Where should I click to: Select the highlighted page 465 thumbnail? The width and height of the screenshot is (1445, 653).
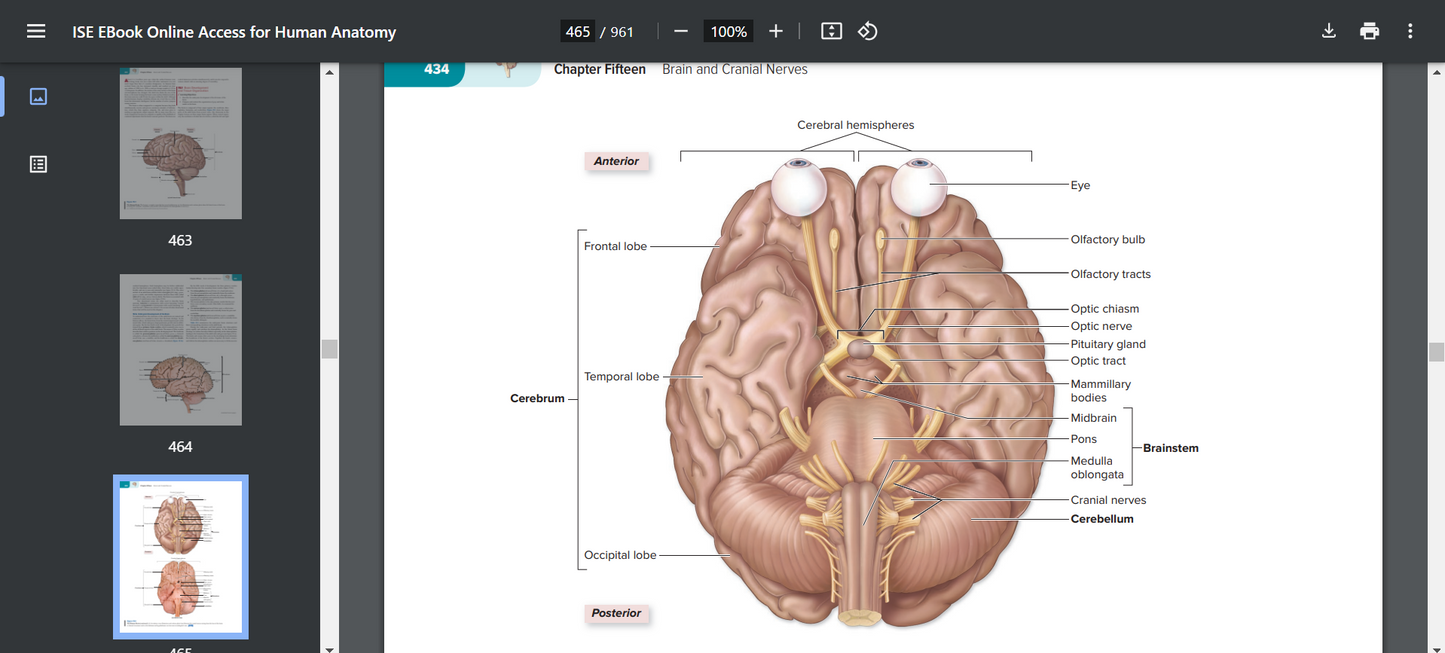pos(180,556)
